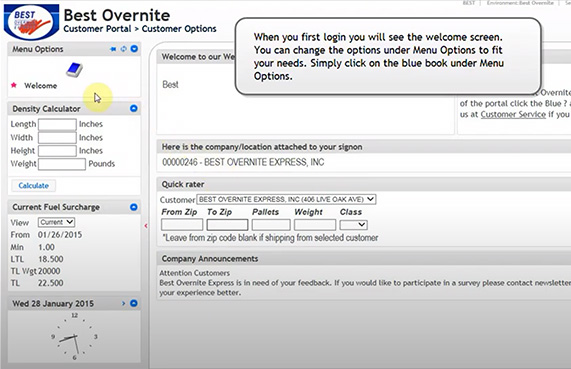The height and width of the screenshot is (369, 571).
Task: Click the Calculate button
Action: [x=34, y=185]
